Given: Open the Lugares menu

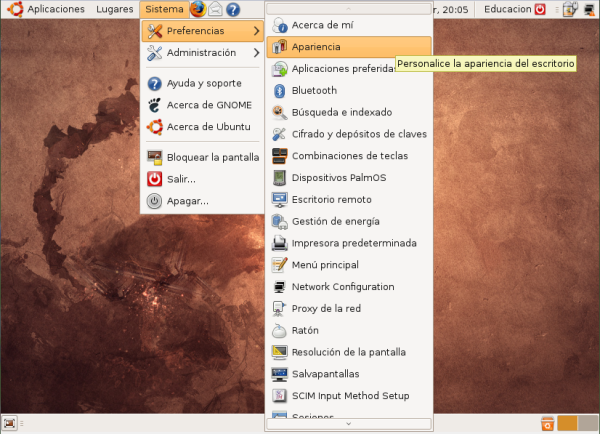Looking at the screenshot, I should [x=115, y=9].
